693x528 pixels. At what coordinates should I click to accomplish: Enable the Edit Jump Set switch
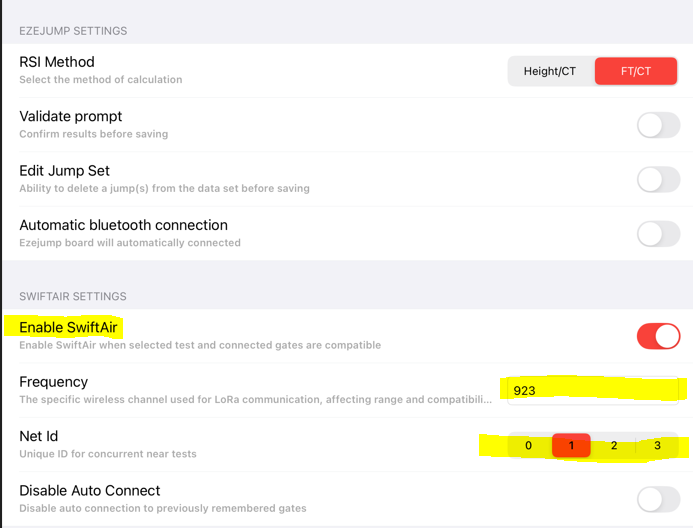click(x=658, y=179)
